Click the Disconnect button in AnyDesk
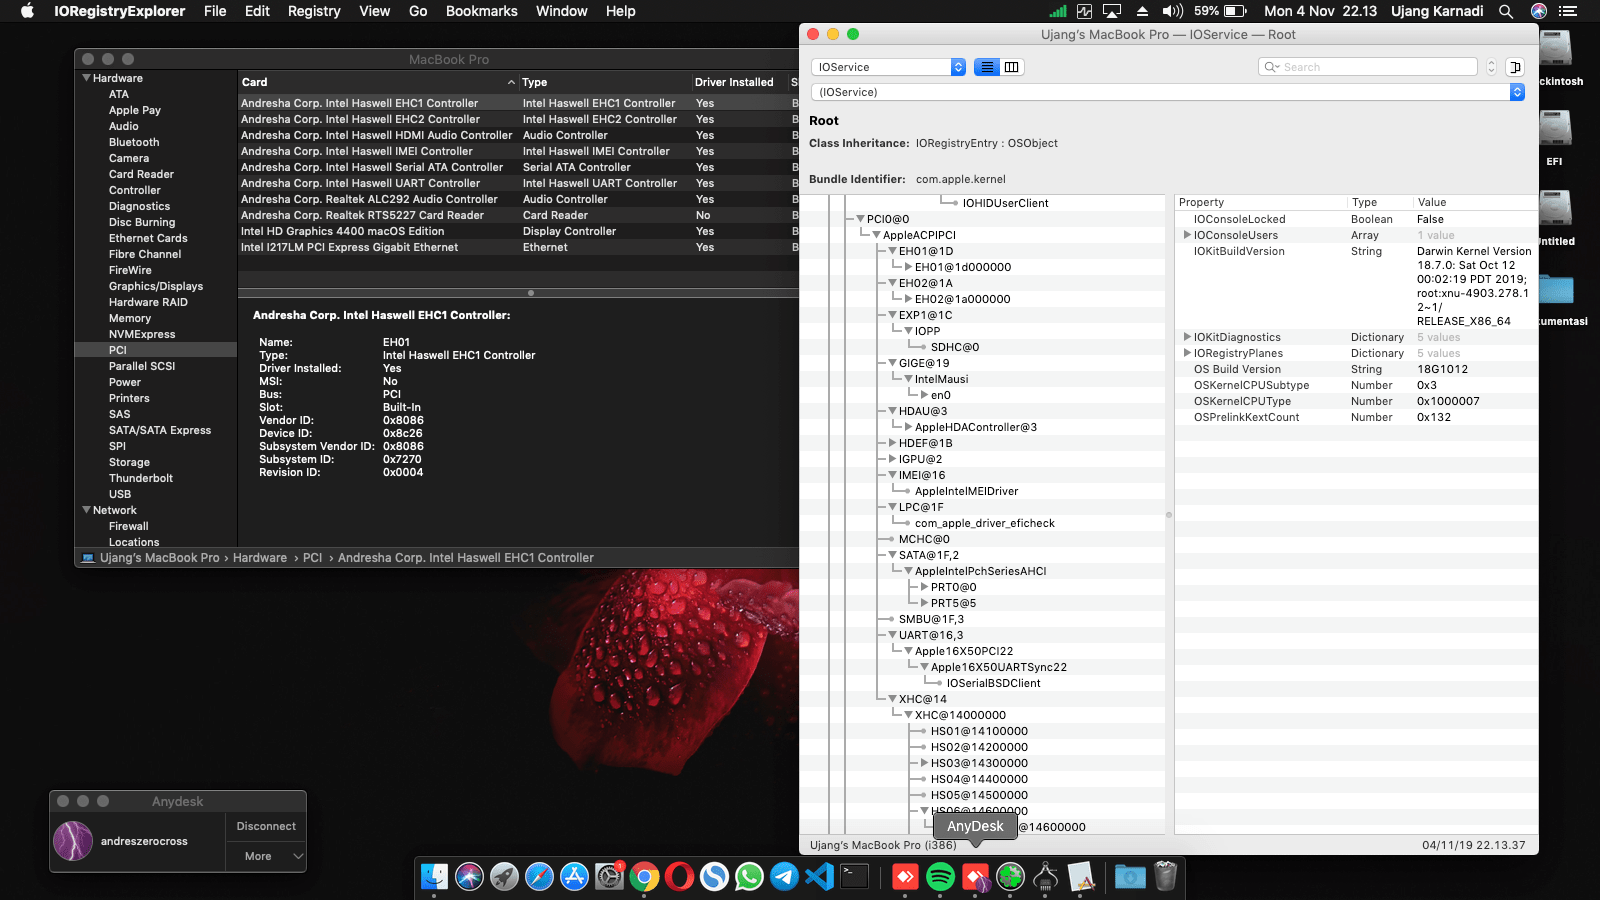 coord(266,826)
